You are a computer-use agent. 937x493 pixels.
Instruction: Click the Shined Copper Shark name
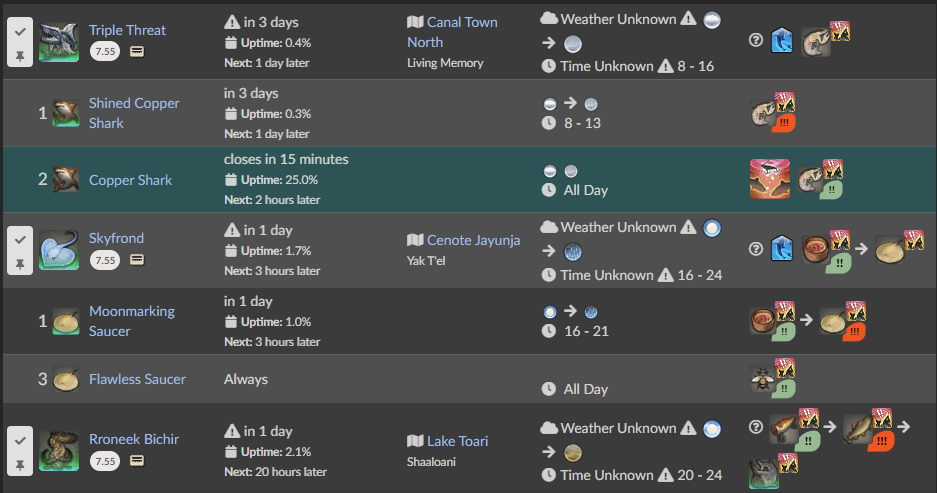(x=134, y=113)
